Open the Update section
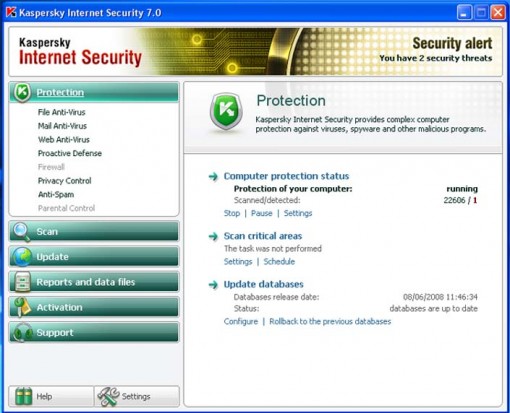This screenshot has height=413, width=510. [94, 257]
